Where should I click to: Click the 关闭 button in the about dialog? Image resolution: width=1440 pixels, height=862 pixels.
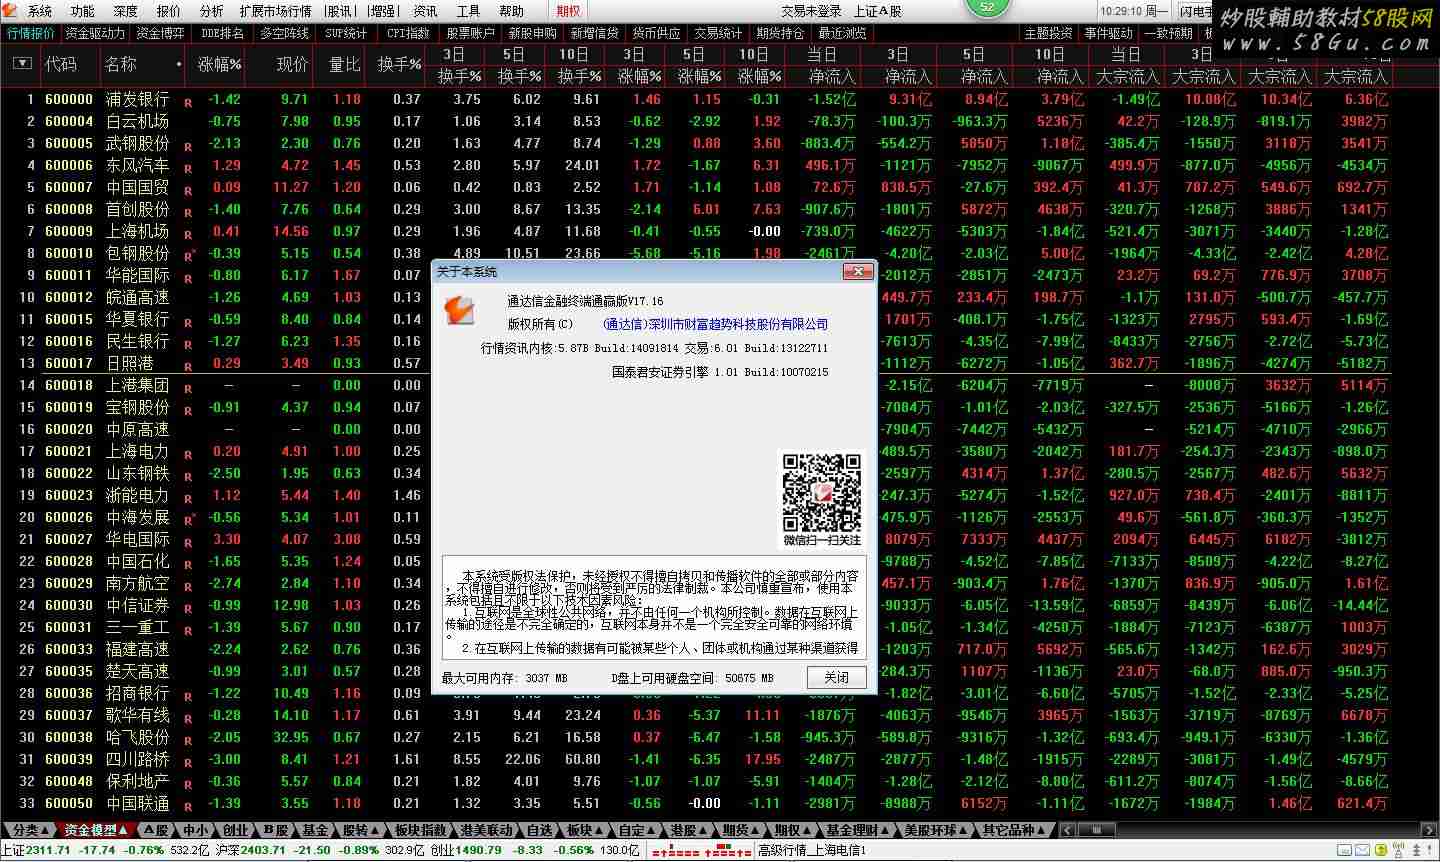point(836,677)
